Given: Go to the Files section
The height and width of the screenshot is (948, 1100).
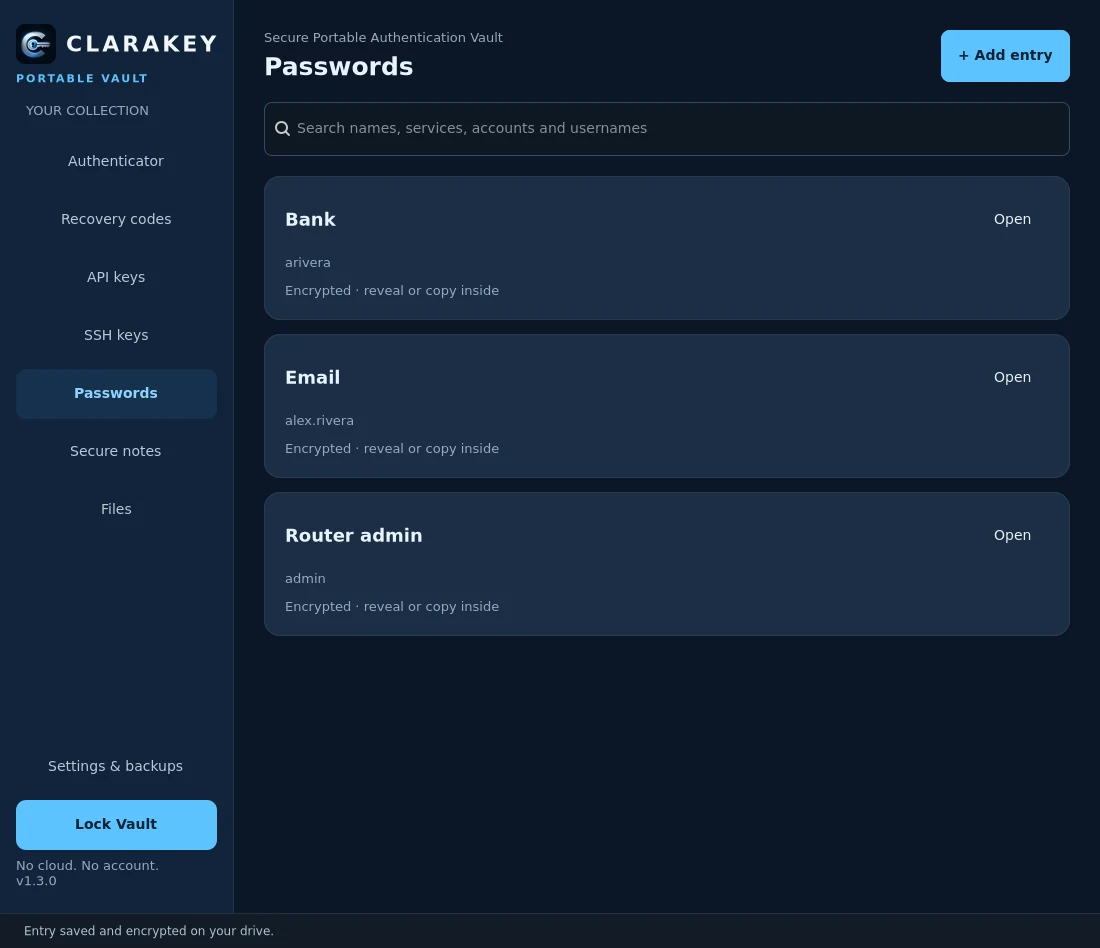Looking at the screenshot, I should 116,509.
